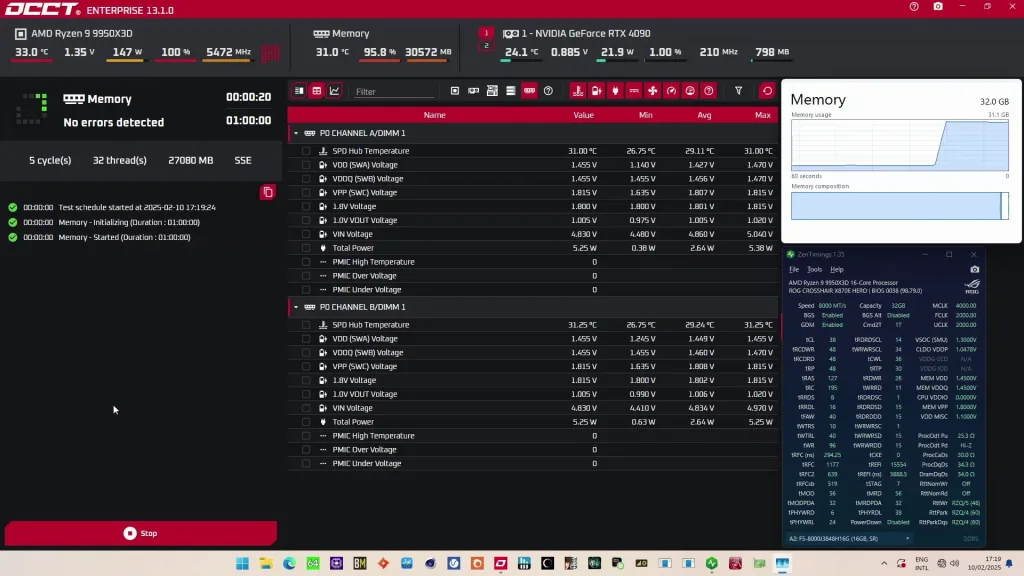Toggle temperature sensor type filter

578,91
